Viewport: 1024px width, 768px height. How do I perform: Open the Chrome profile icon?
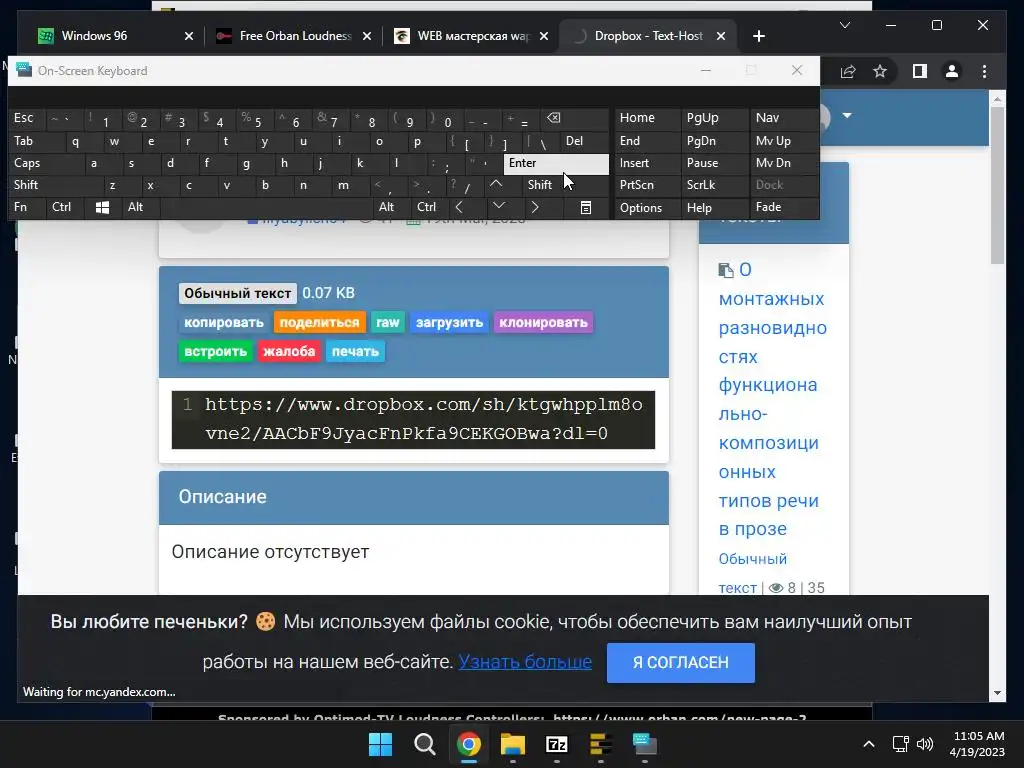[x=952, y=71]
